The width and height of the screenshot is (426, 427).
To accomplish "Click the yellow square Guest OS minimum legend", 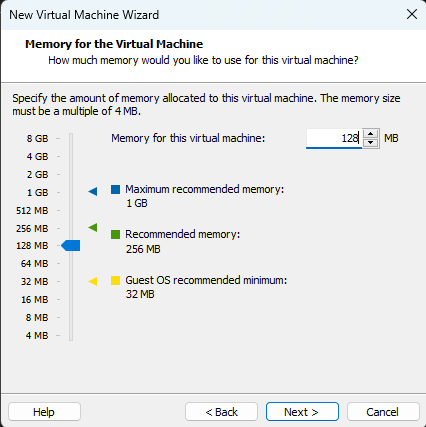I will 115,280.
